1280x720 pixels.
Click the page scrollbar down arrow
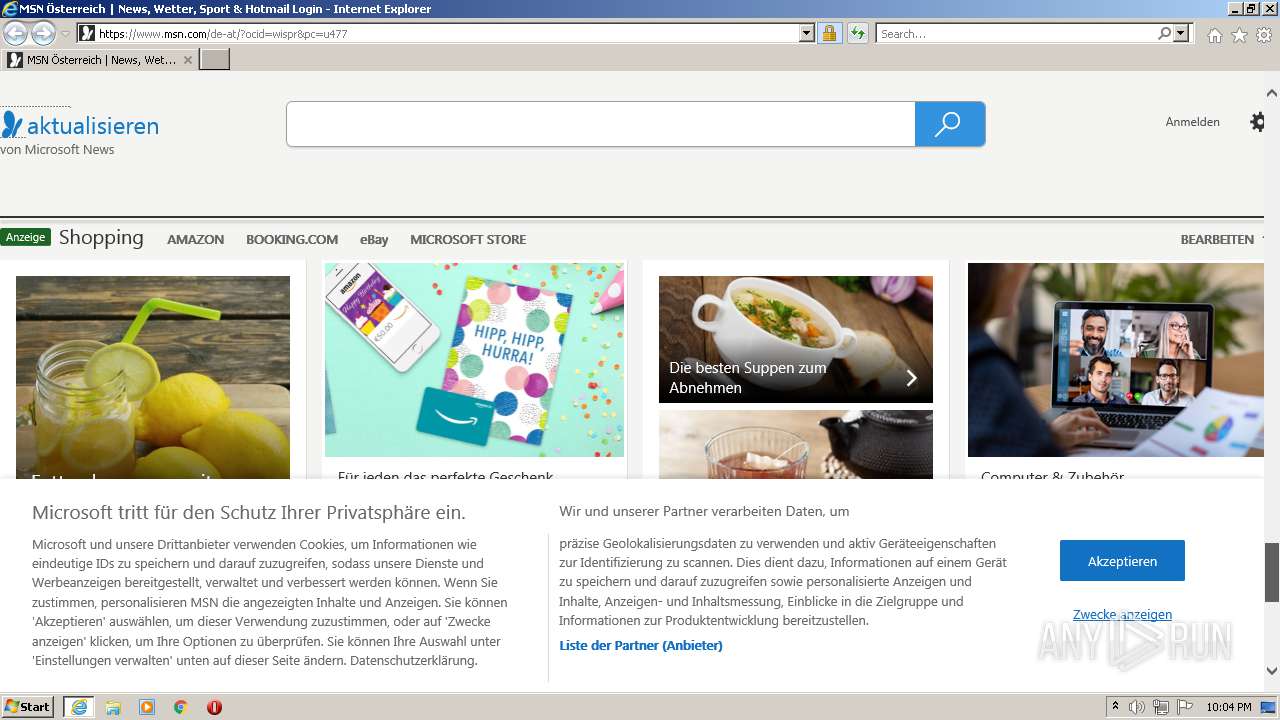coord(1272,671)
